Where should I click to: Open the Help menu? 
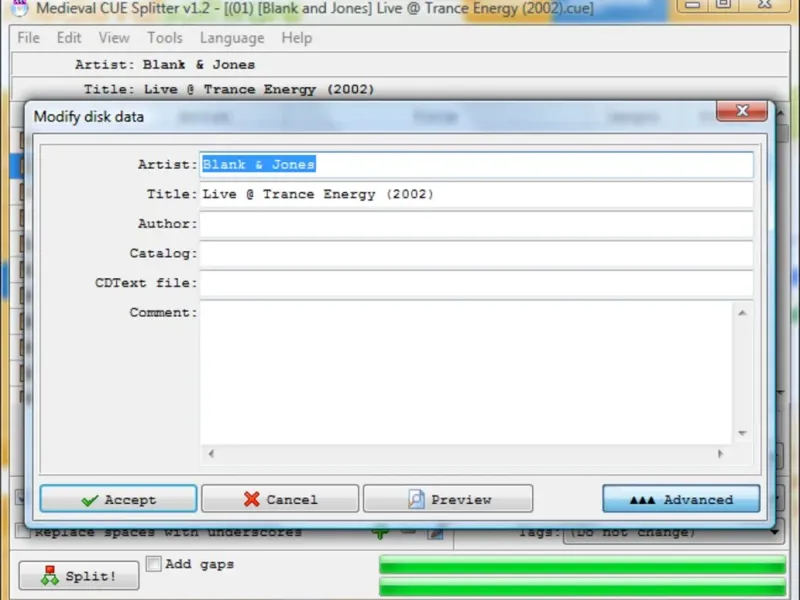pyautogui.click(x=296, y=38)
